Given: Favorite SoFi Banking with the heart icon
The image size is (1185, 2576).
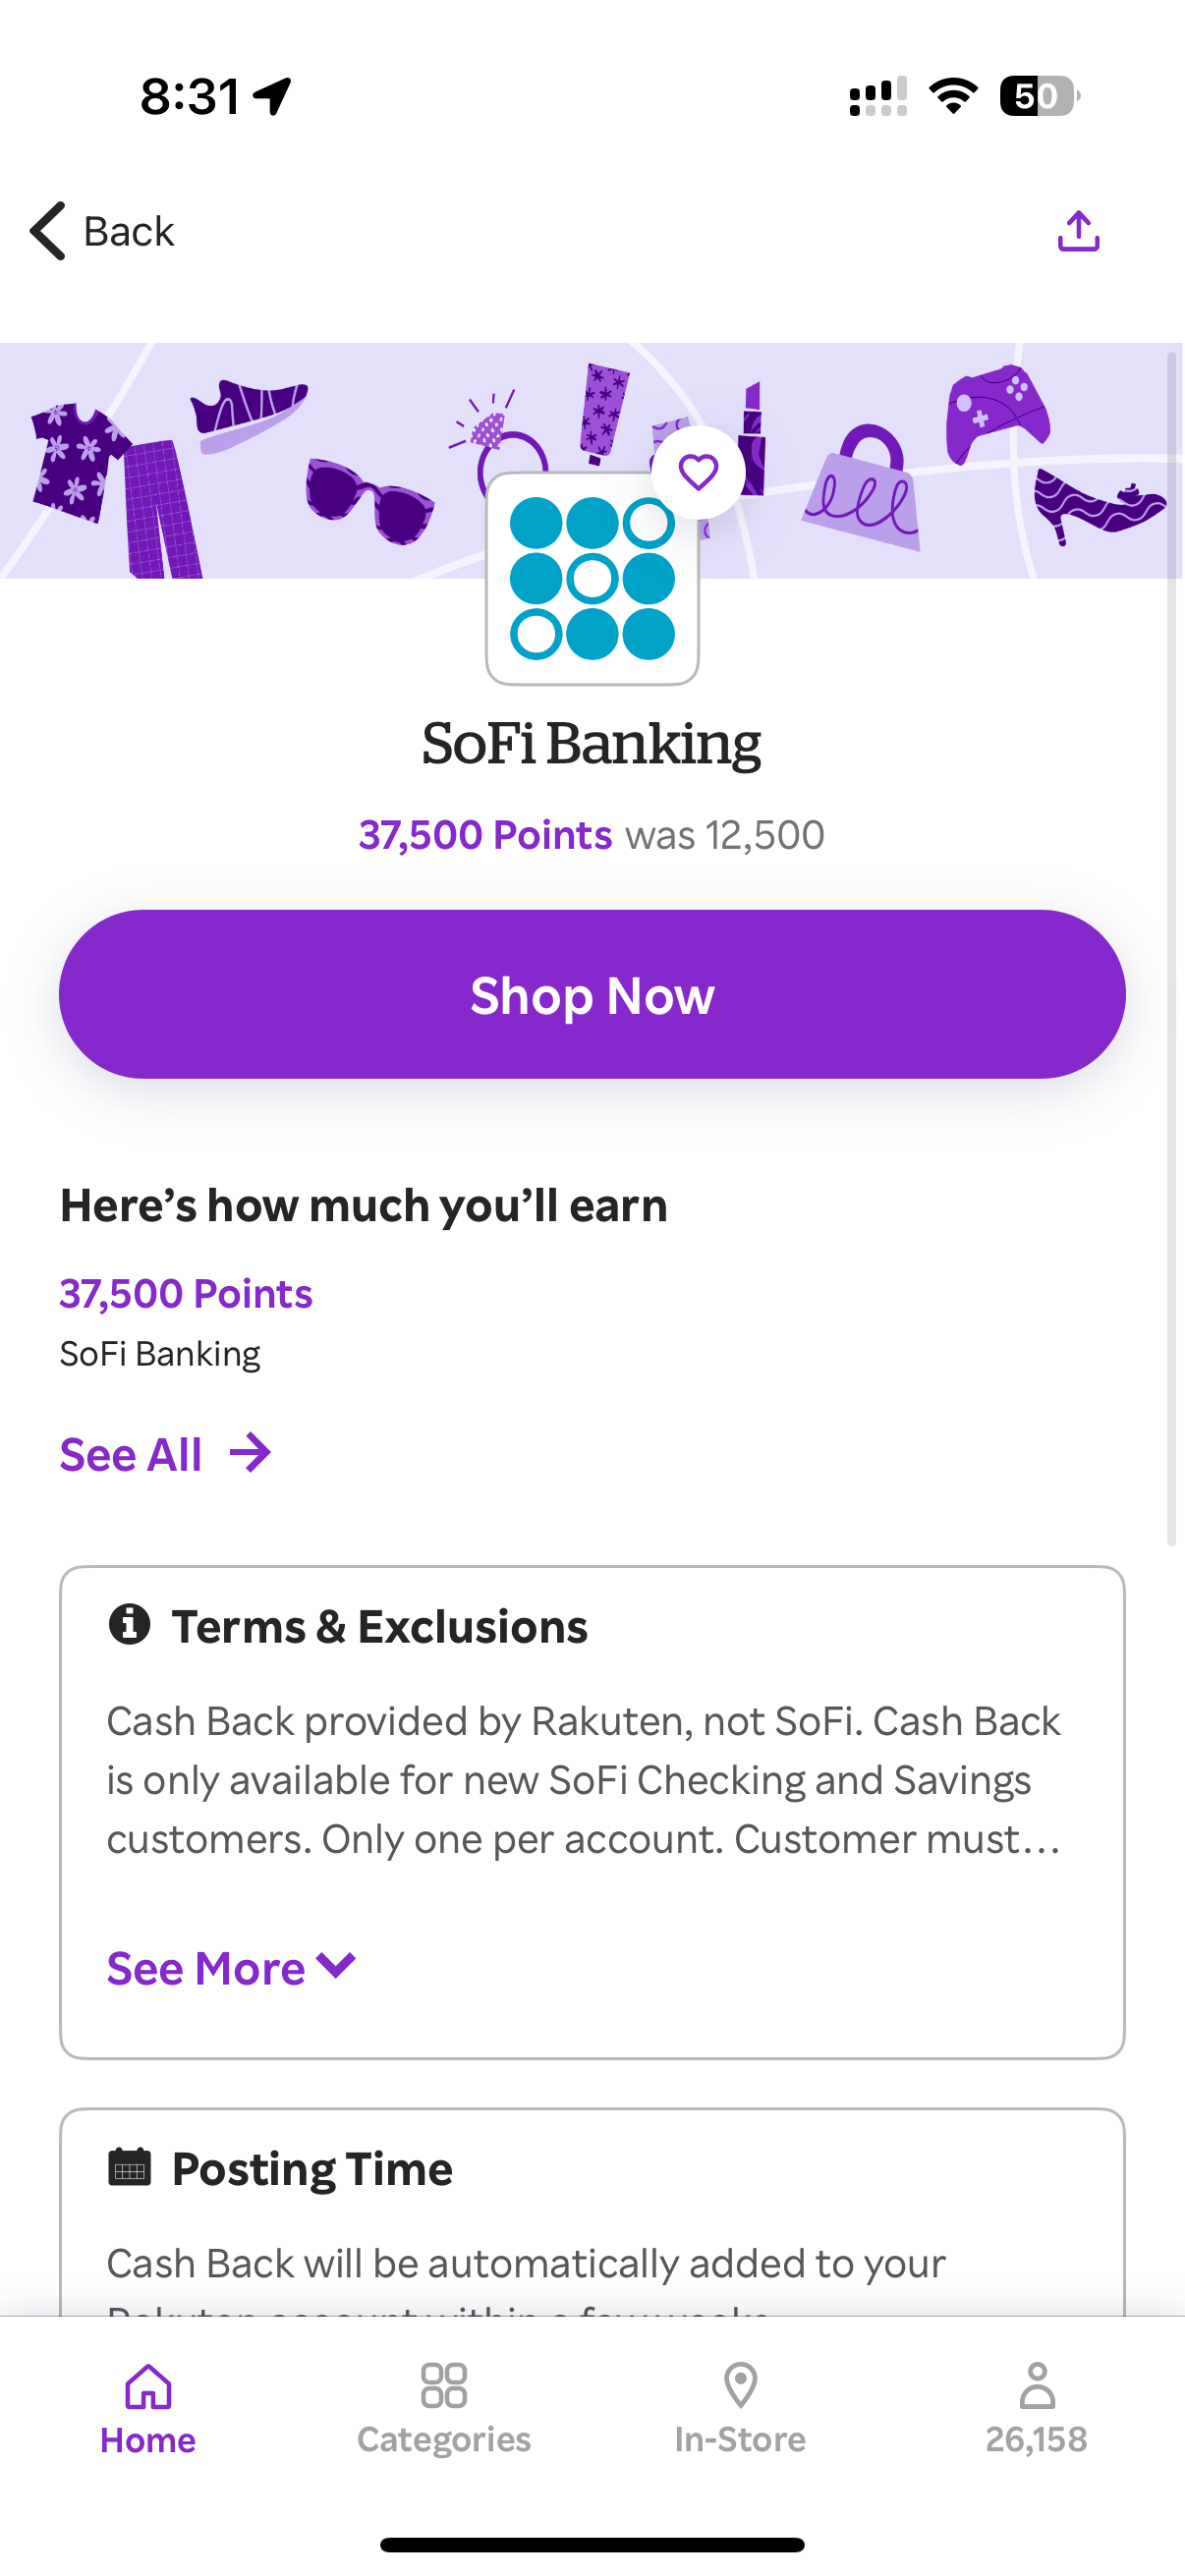Looking at the screenshot, I should (x=698, y=472).
